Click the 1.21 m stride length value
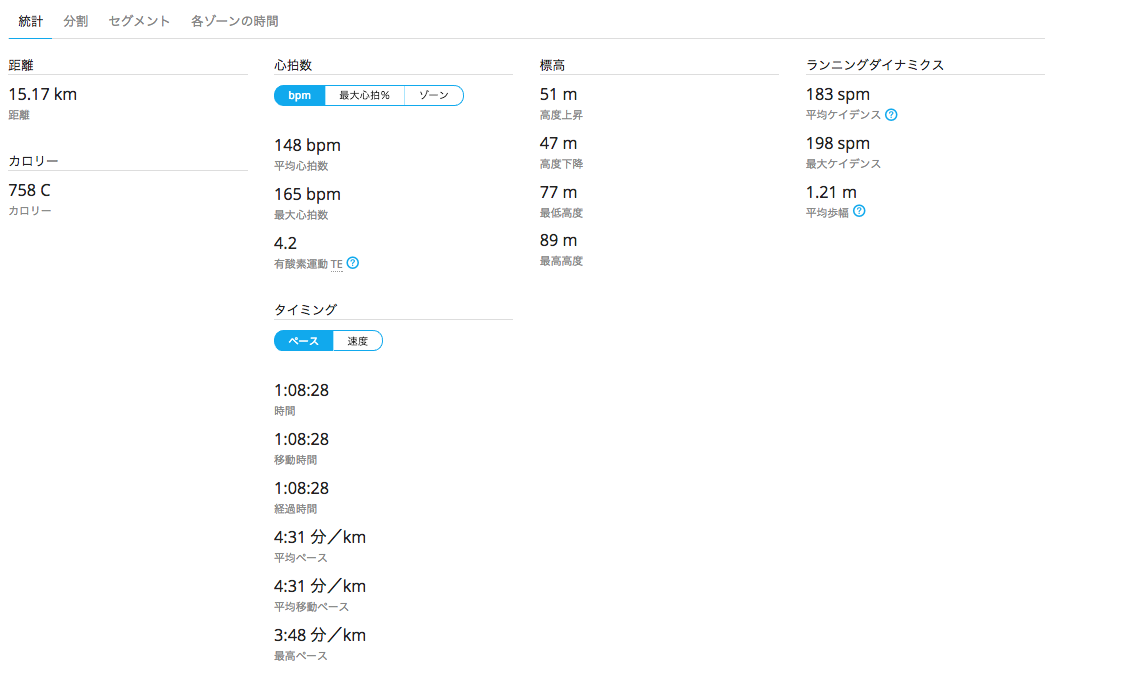The width and height of the screenshot is (1129, 679). [831, 192]
